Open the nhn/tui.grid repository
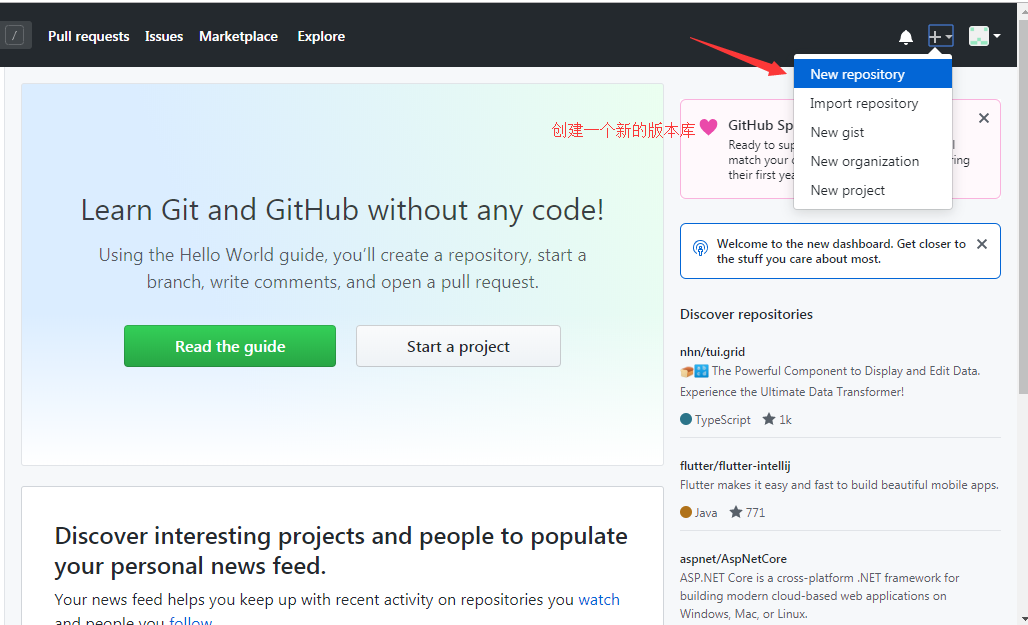Viewport: 1028px width, 625px height. tap(712, 352)
